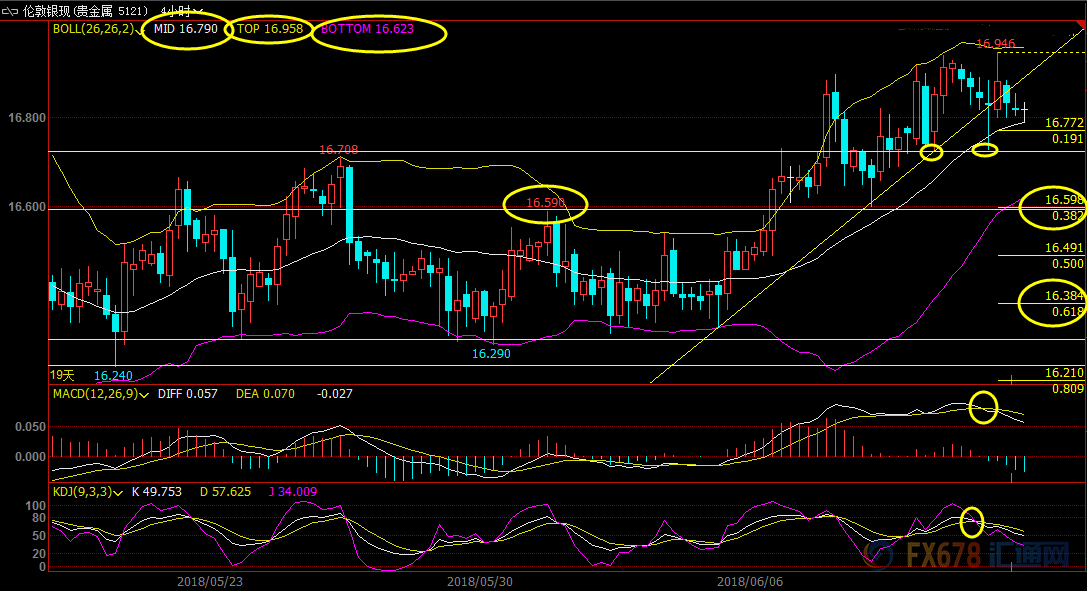Click the 伦敦银现 (贵金属 5121) title
1087x591 pixels.
(85, 11)
